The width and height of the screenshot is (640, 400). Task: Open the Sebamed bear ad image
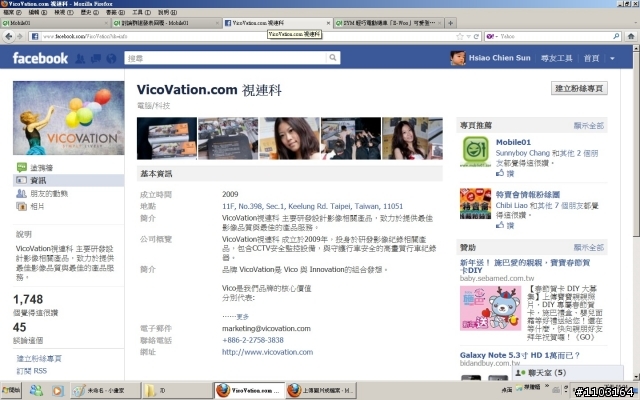click(x=490, y=308)
